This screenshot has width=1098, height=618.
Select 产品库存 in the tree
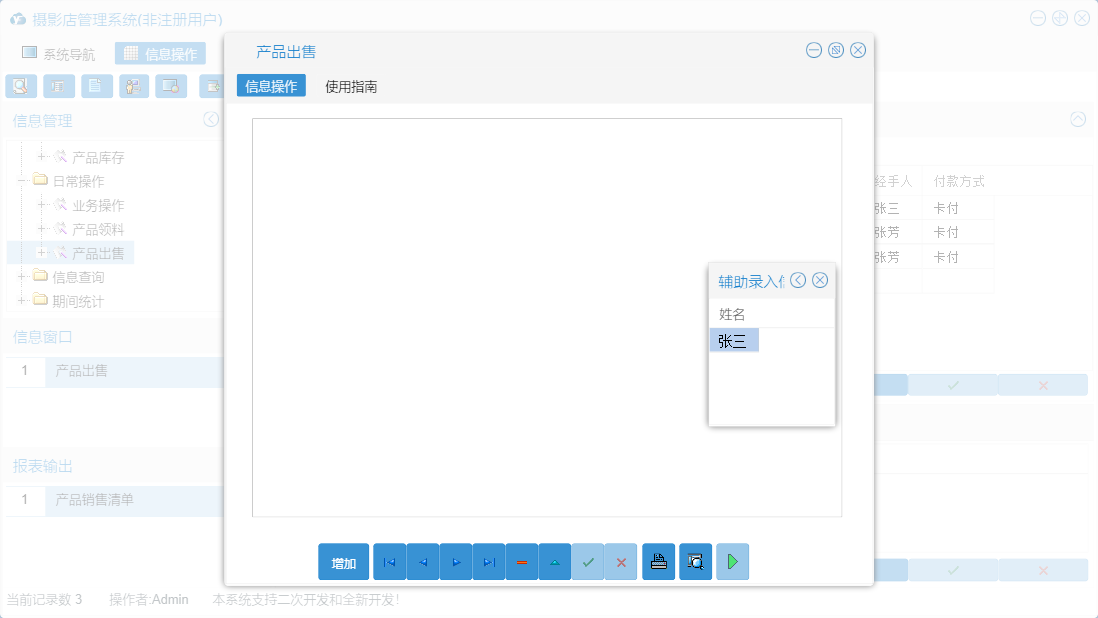coord(98,157)
